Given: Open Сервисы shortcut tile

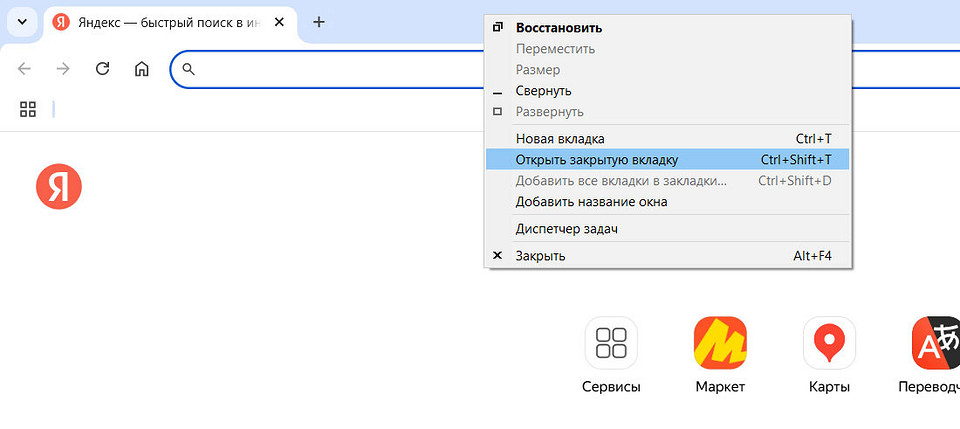Looking at the screenshot, I should coord(611,344).
